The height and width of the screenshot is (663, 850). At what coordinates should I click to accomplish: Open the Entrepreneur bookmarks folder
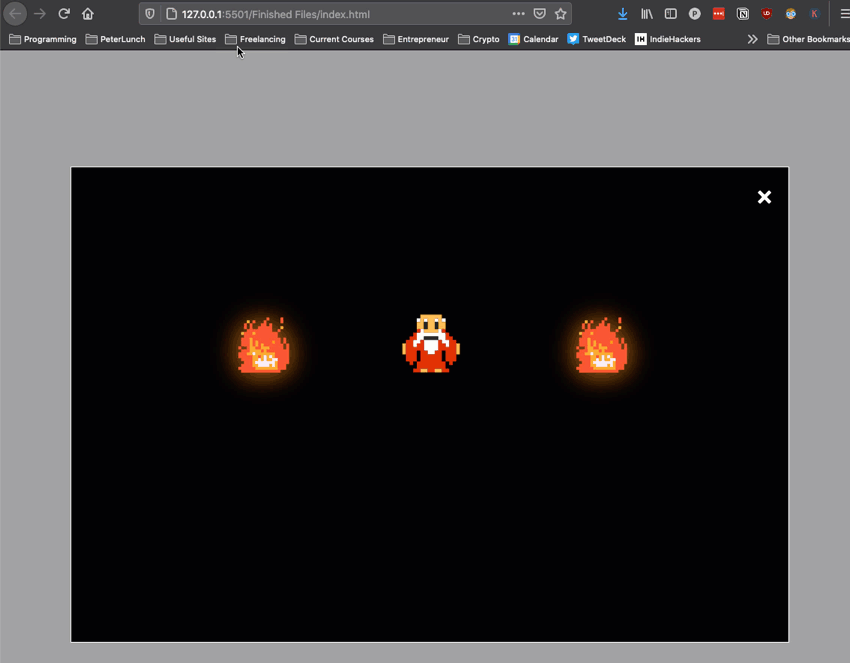[416, 39]
